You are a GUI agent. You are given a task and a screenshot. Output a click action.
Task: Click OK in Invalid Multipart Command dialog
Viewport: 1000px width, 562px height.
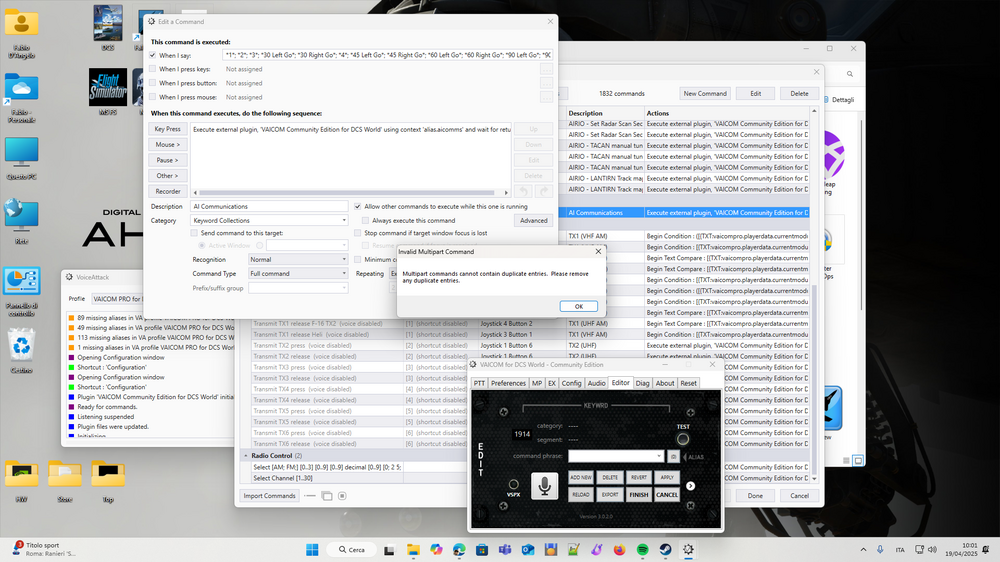[x=578, y=306]
